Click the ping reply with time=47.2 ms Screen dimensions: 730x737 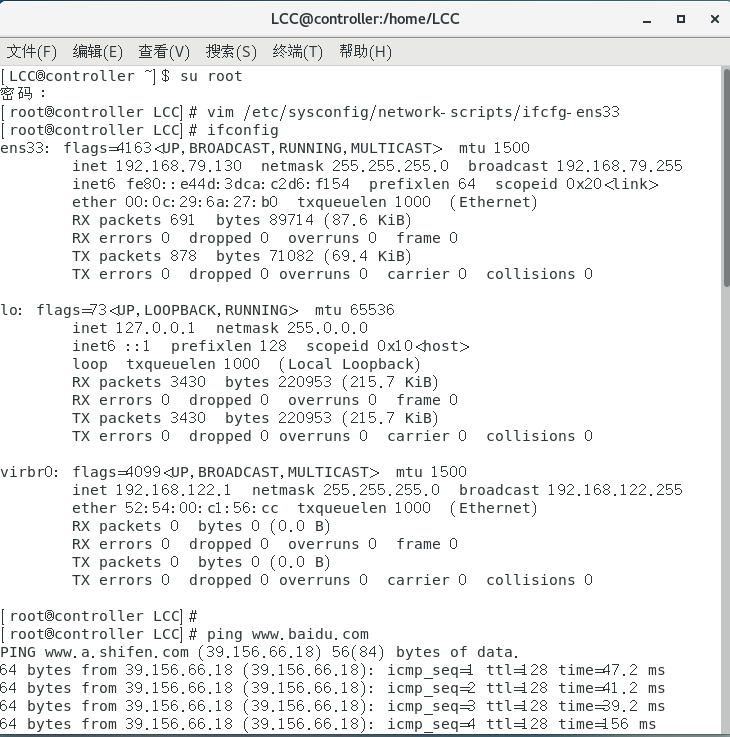point(332,670)
